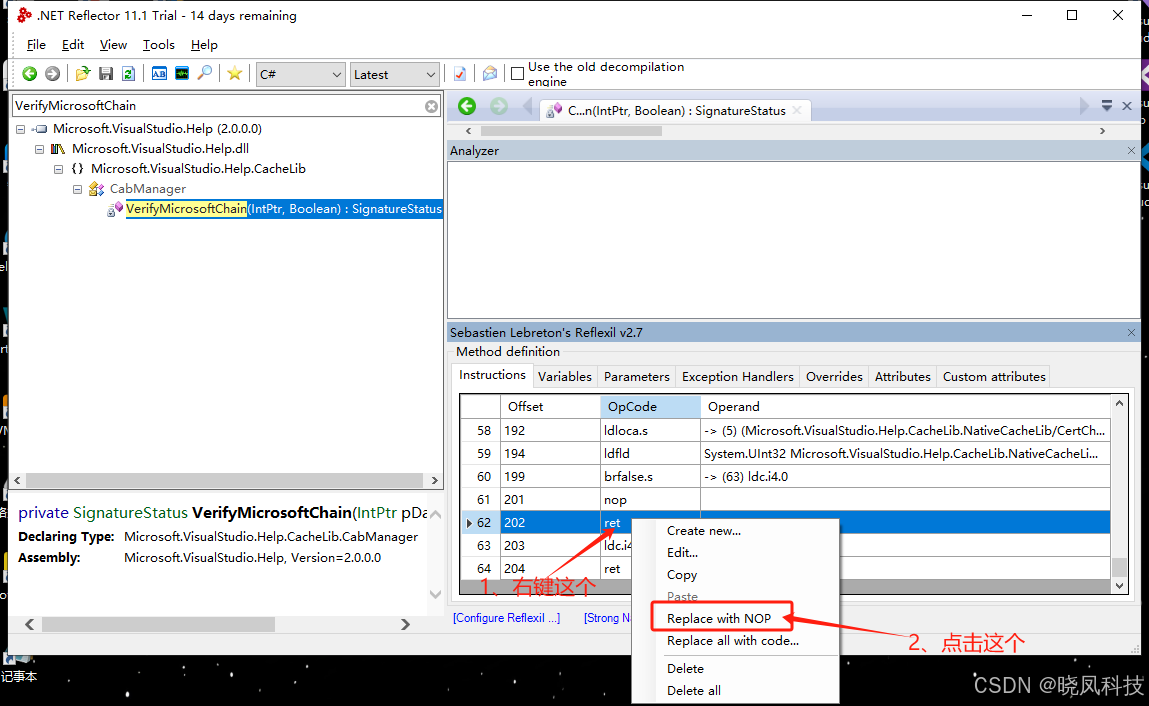Collapse the Microsoft.VisualStudio.Help.CacheLib namespace node
The height and width of the screenshot is (706, 1149).
[x=58, y=169]
